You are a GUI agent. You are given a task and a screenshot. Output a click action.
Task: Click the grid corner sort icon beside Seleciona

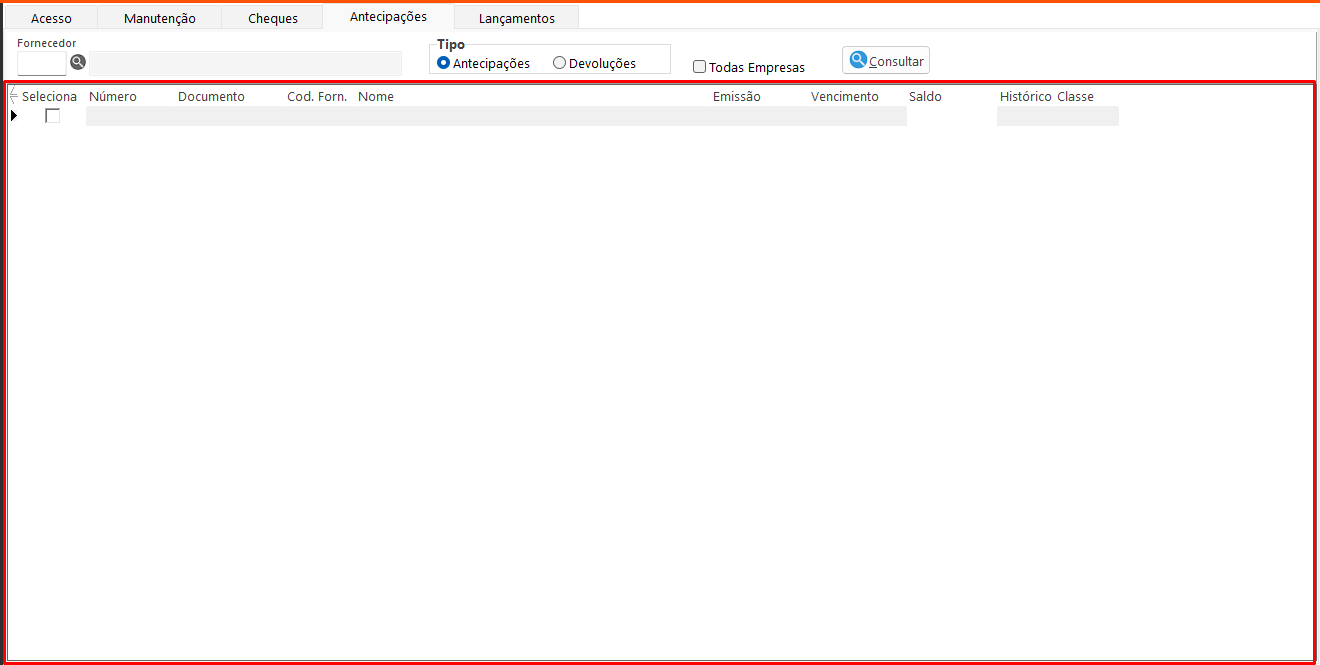click(x=13, y=97)
